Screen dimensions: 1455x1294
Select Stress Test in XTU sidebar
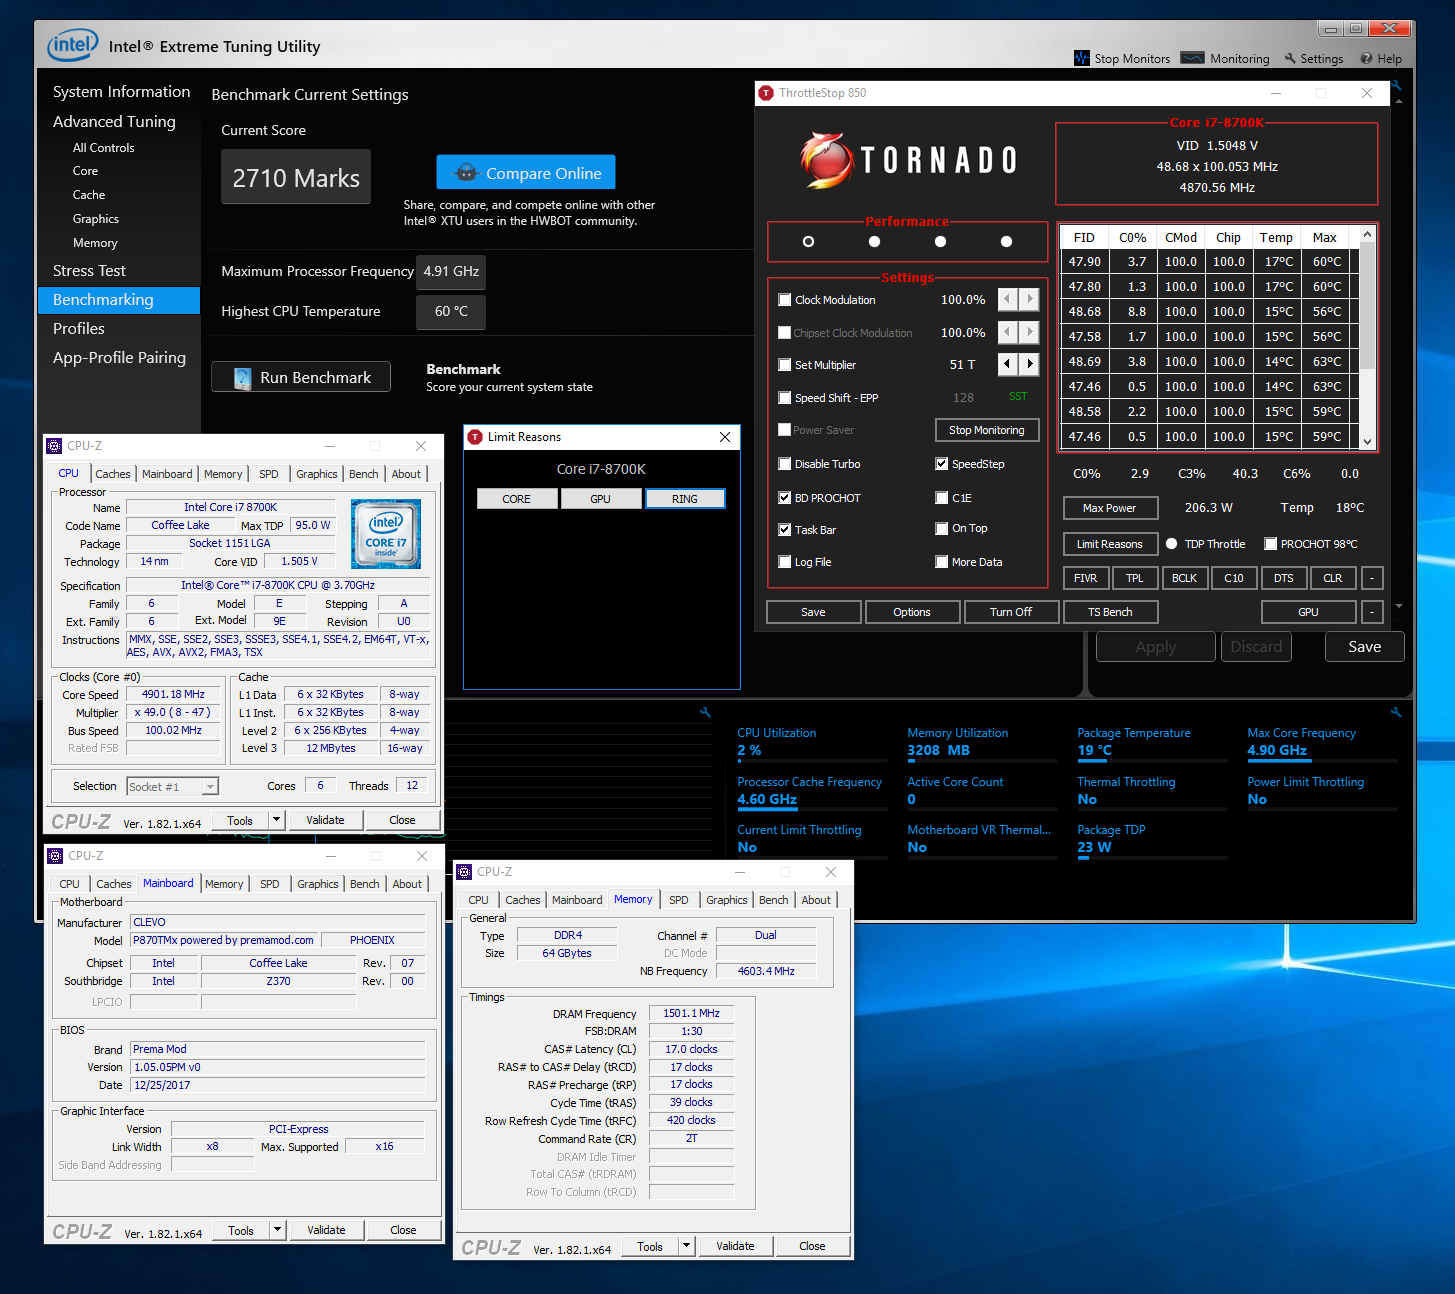click(89, 271)
